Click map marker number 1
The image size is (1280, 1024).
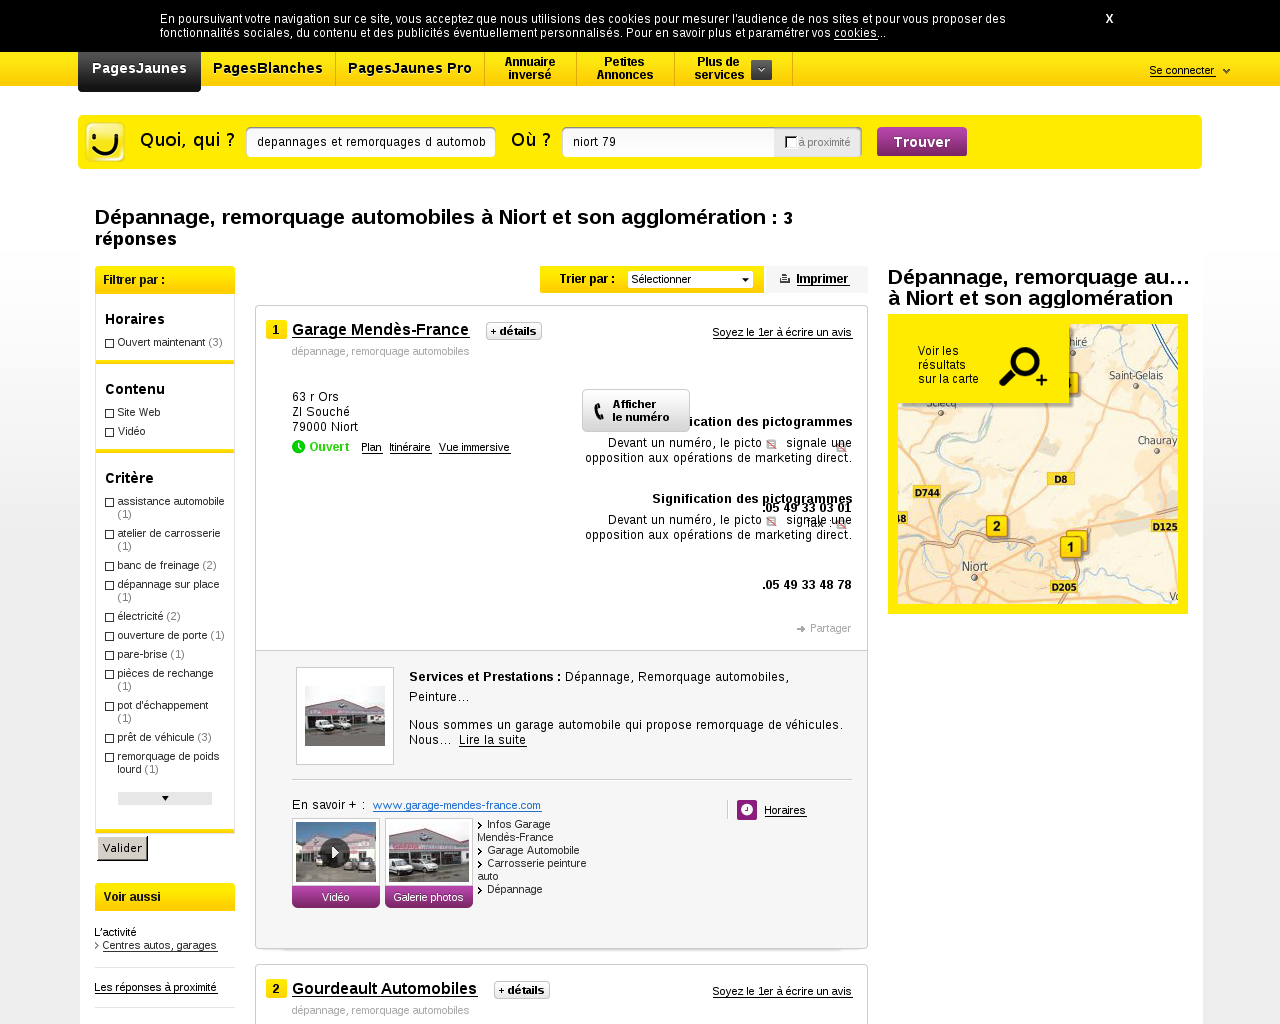tap(1071, 547)
